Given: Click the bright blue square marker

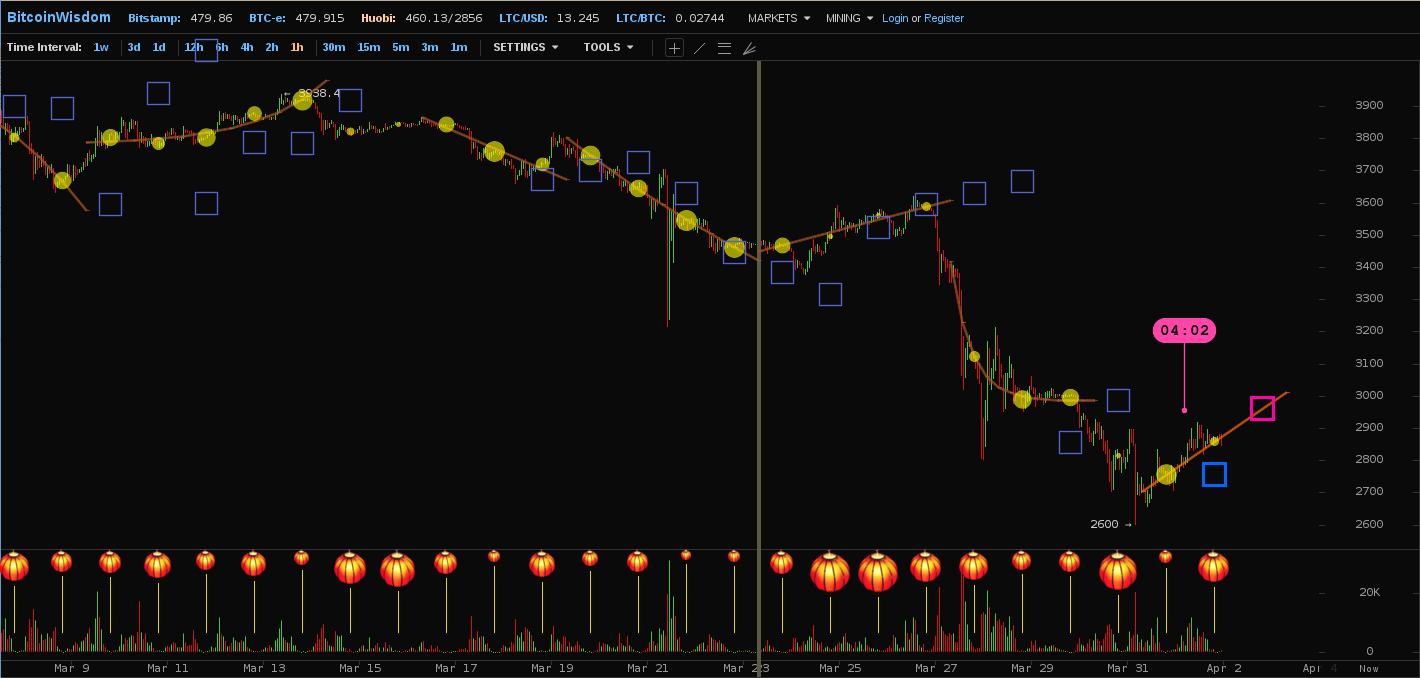Looking at the screenshot, I should tap(1214, 474).
